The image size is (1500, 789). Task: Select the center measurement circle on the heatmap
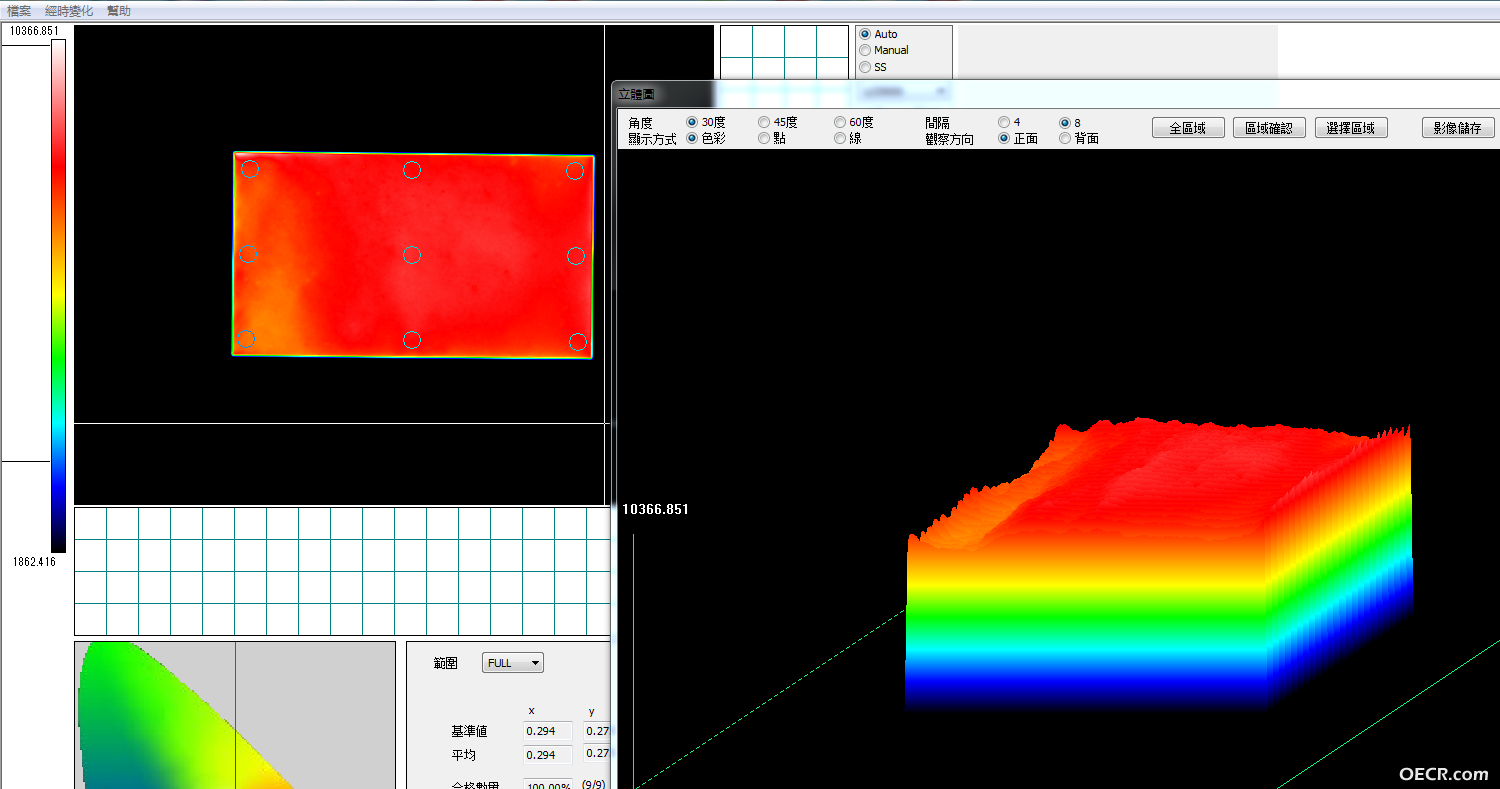[x=411, y=255]
